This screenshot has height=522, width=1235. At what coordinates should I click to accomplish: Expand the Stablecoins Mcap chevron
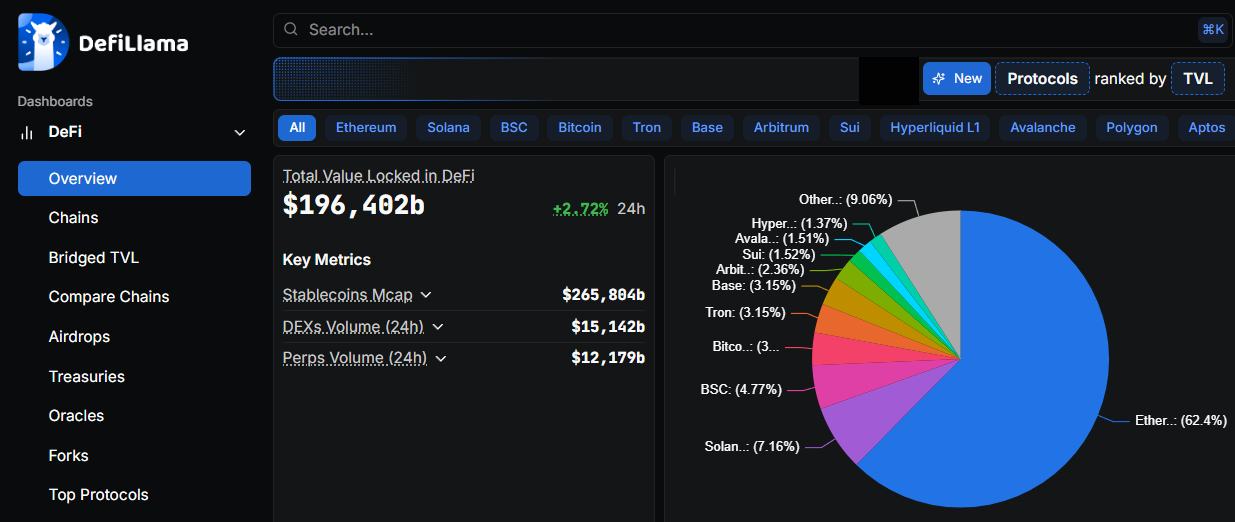(x=426, y=295)
